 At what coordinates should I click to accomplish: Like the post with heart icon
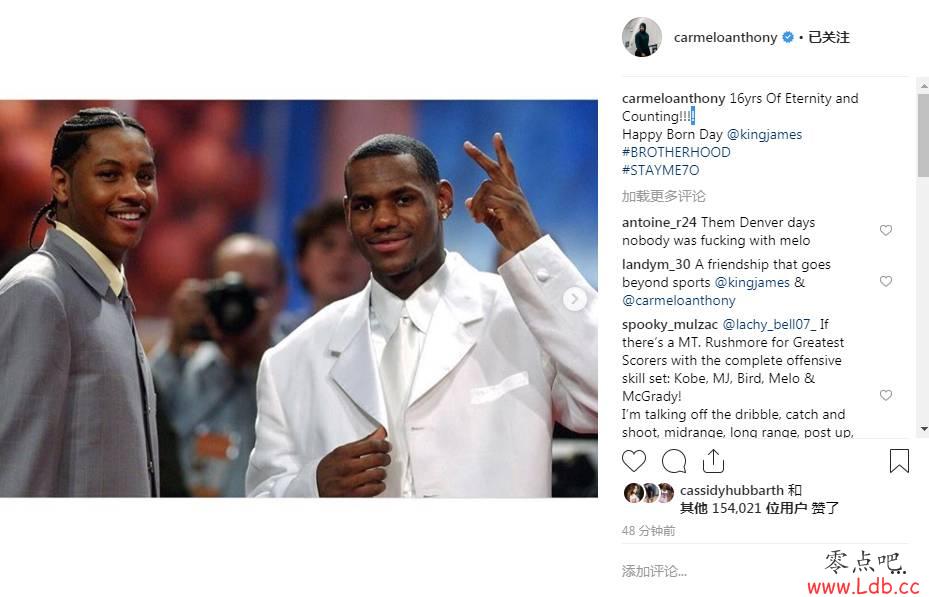[x=633, y=461]
